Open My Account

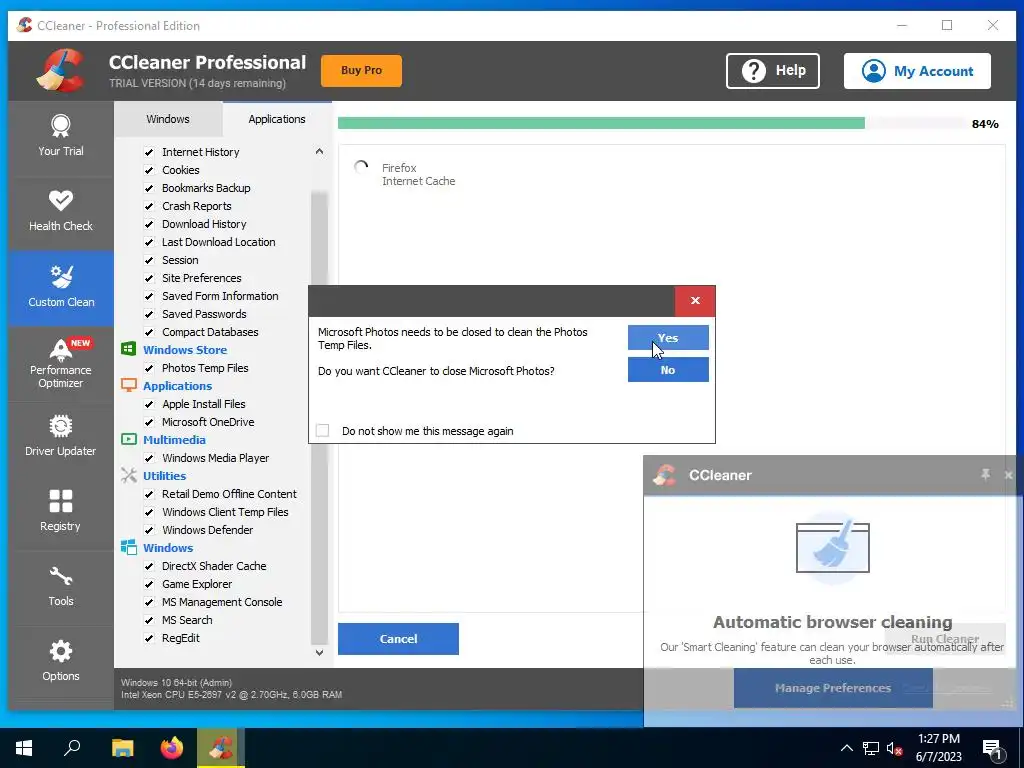pyautogui.click(x=917, y=71)
